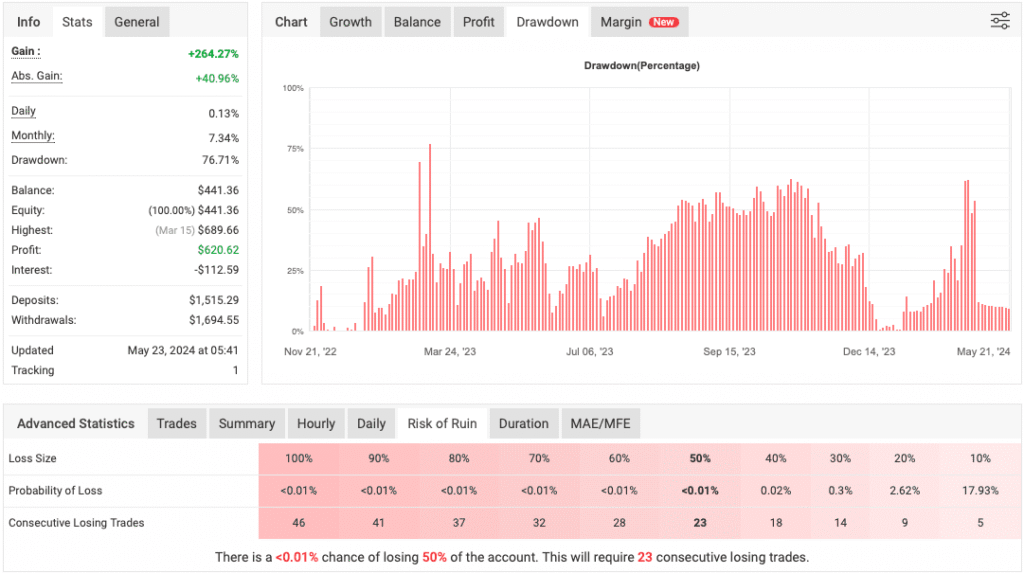Switch chart to Growth tab
Image resolution: width=1024 pixels, height=574 pixels.
point(350,22)
